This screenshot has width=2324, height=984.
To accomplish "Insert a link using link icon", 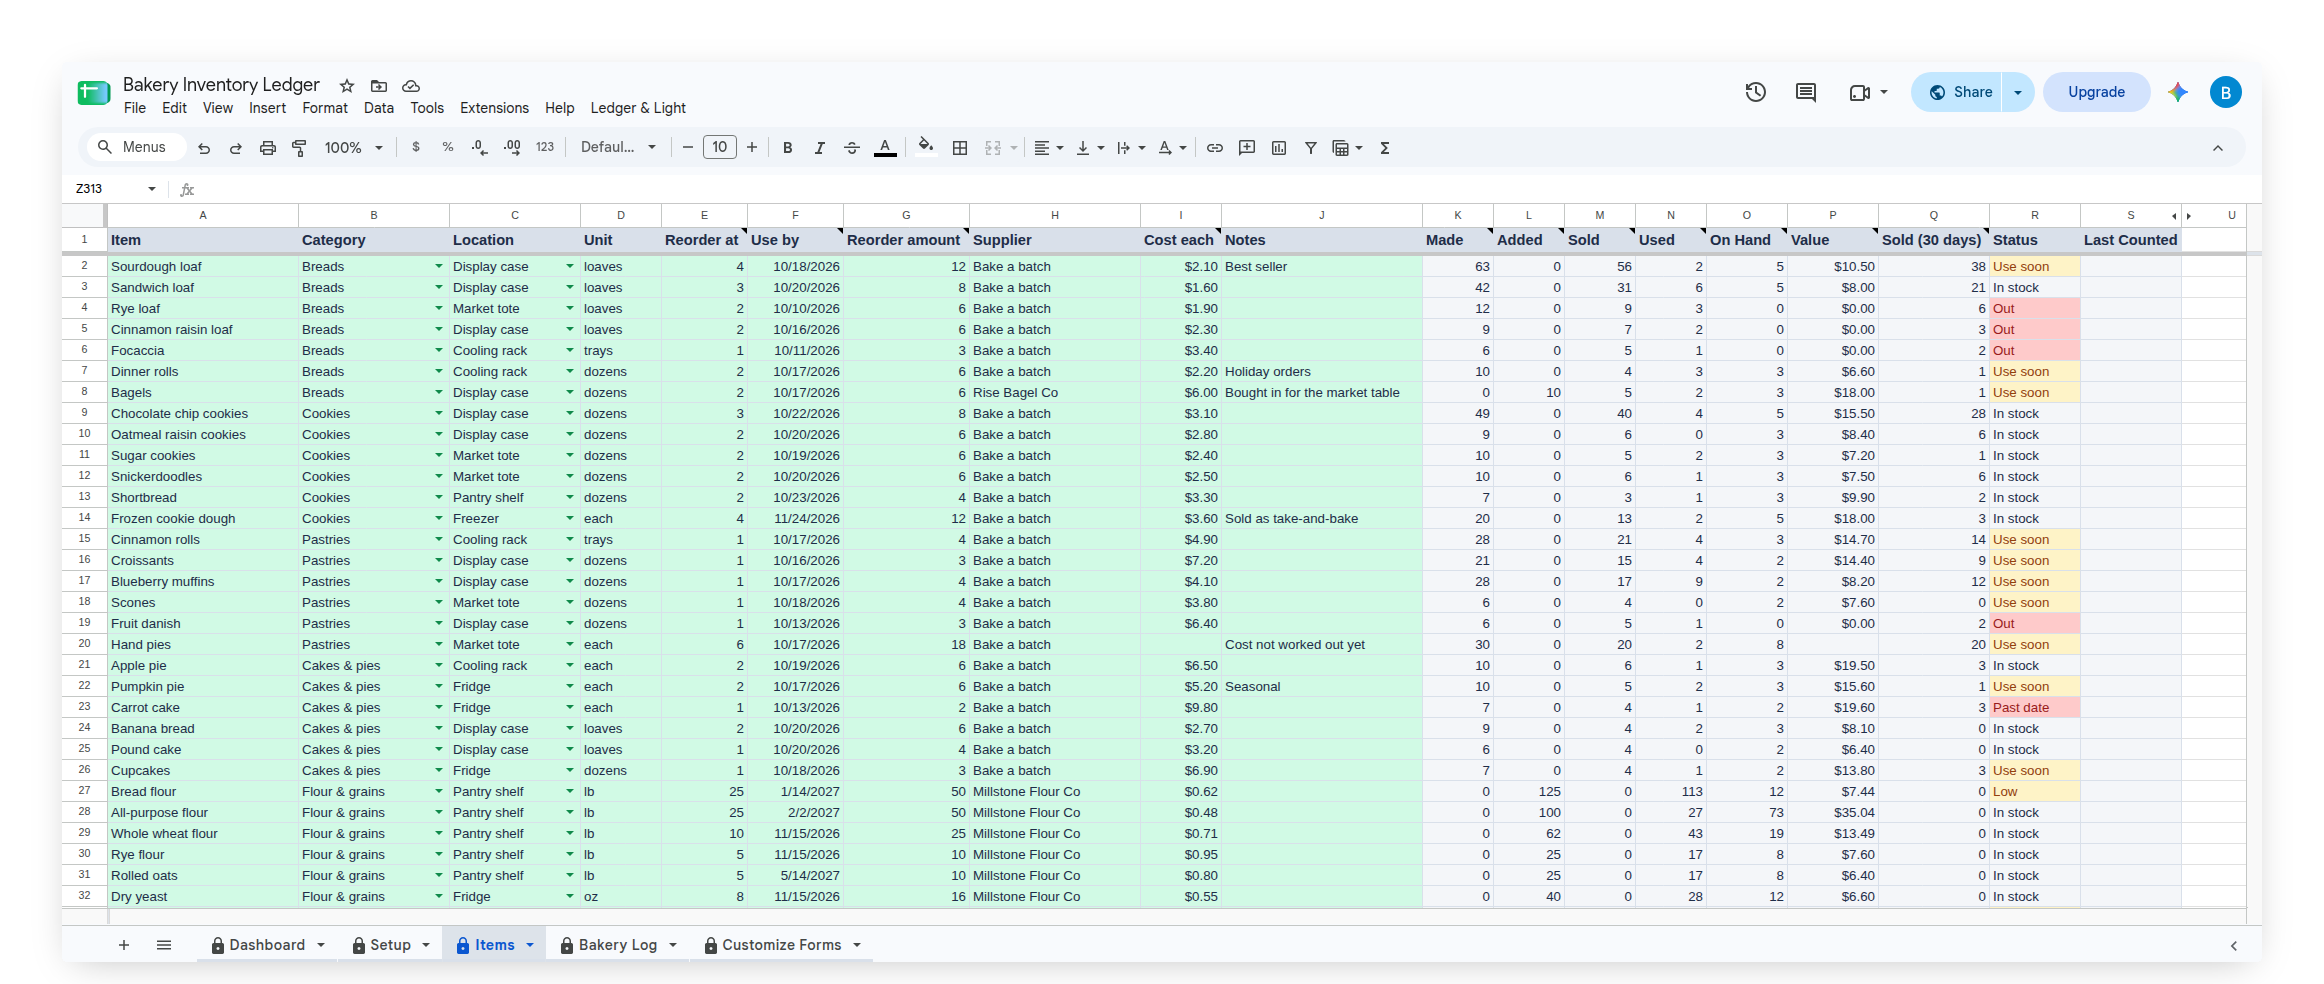I will (x=1215, y=148).
